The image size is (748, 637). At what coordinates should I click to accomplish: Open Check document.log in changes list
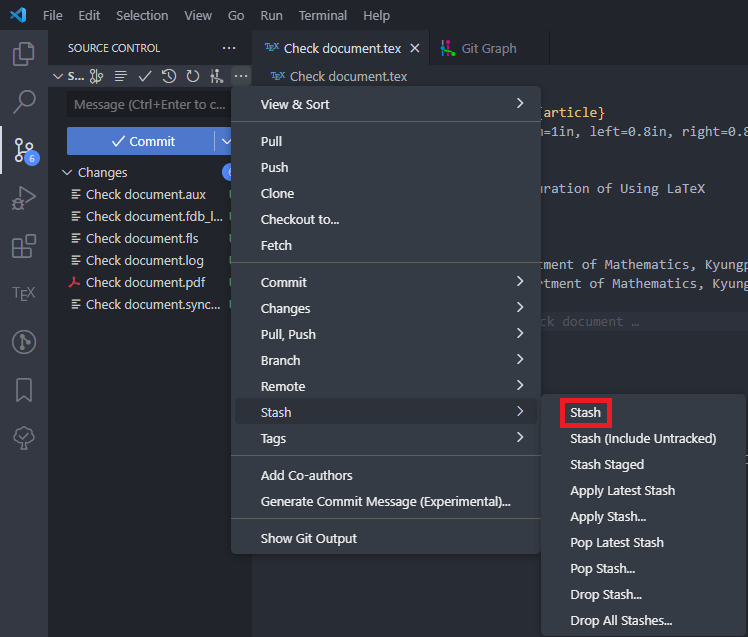(x=145, y=261)
